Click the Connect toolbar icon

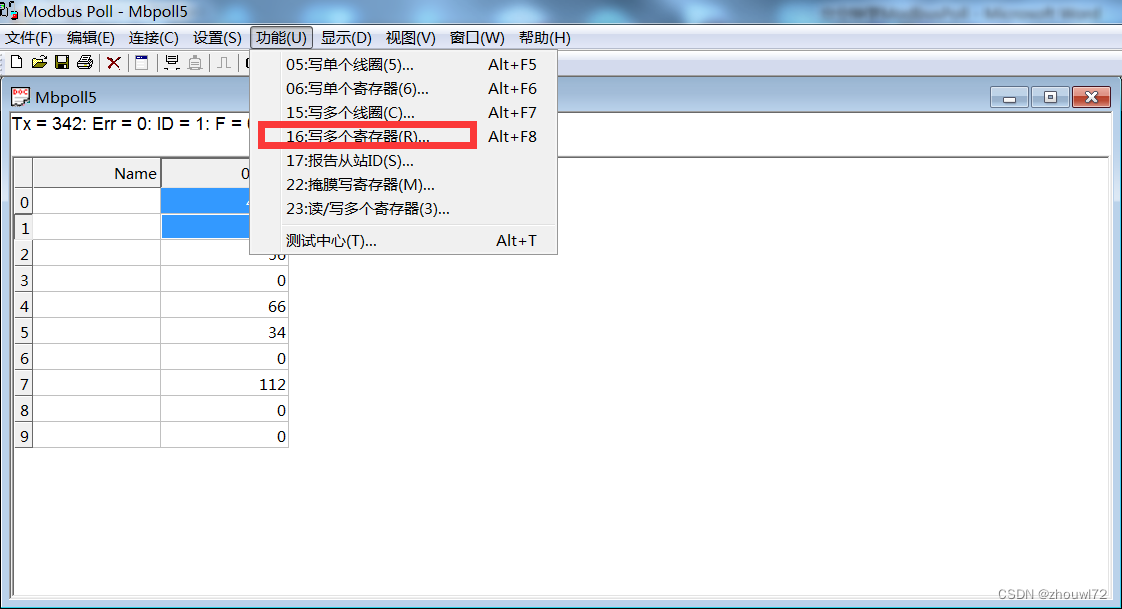coord(172,63)
